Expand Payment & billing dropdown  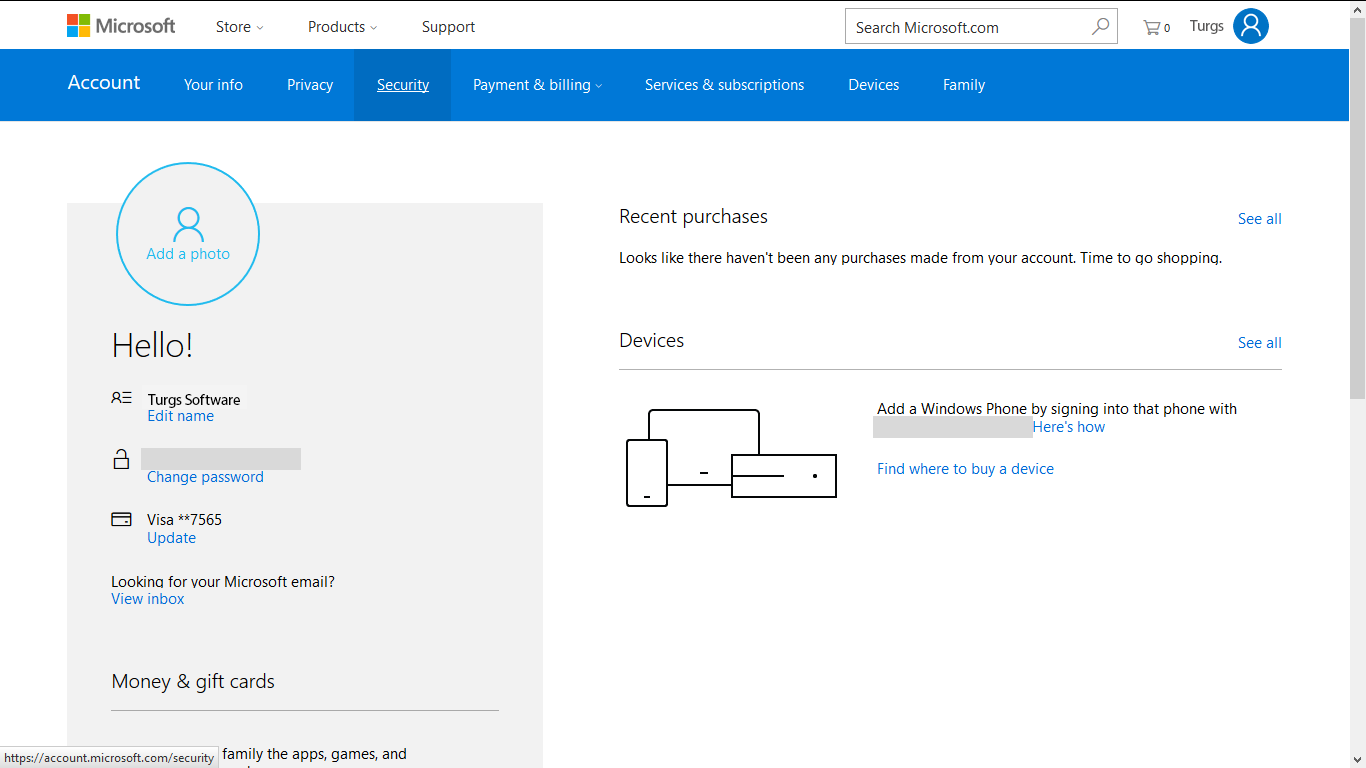pyautogui.click(x=537, y=85)
